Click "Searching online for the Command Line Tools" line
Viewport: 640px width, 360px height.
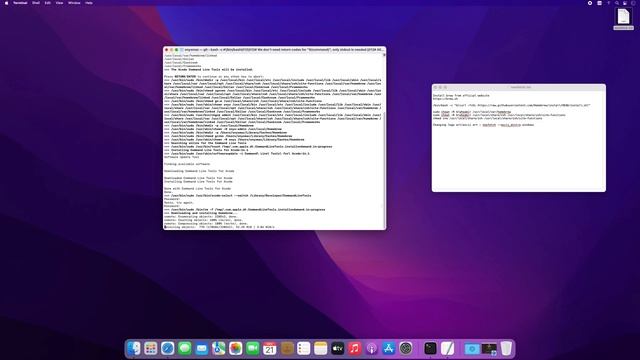[x=205, y=143]
